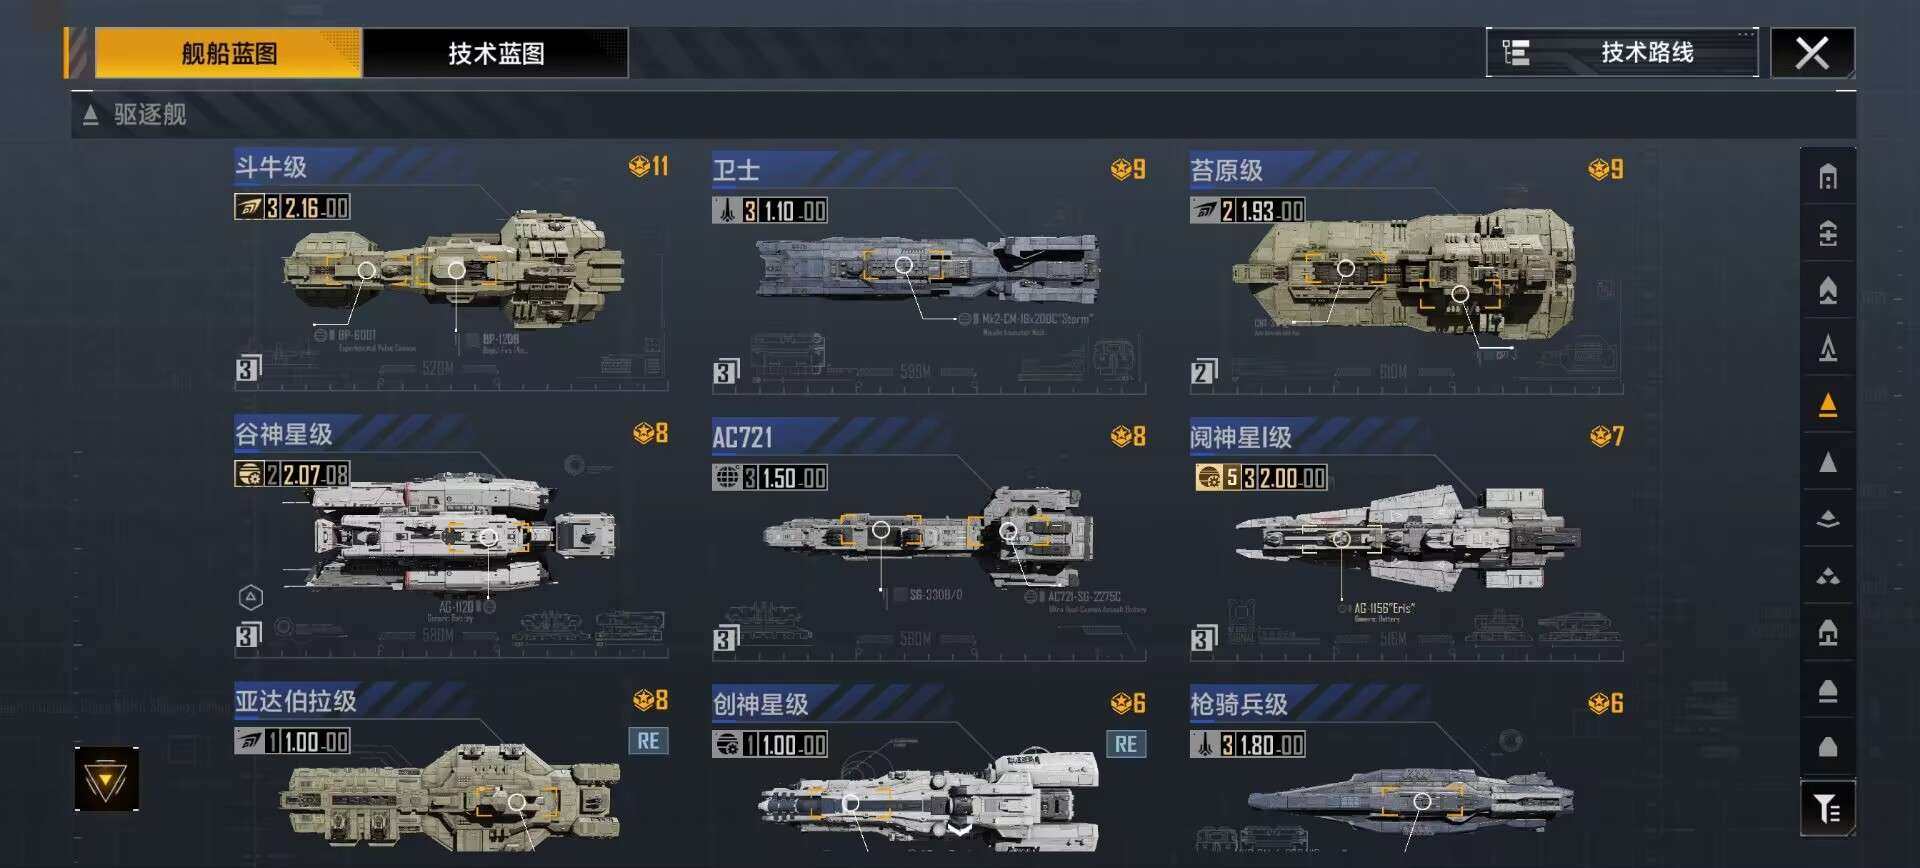1920x868 pixels.
Task: Select the 舰船蓝图 tab
Action: (x=228, y=53)
